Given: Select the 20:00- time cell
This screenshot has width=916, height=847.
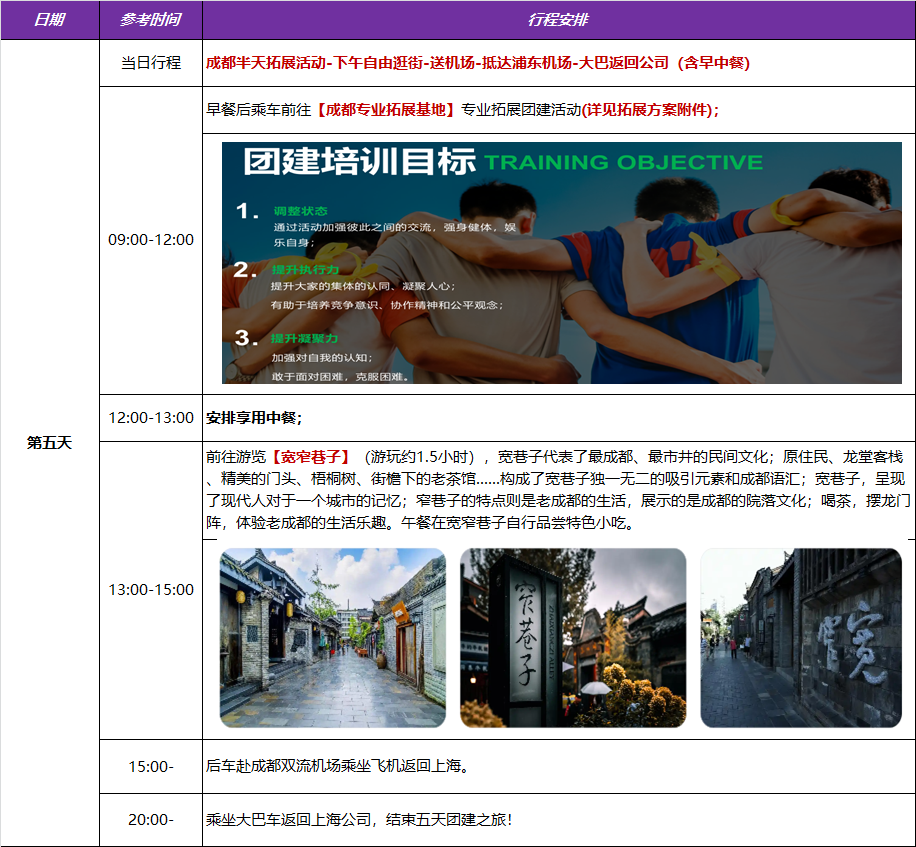Looking at the screenshot, I should pyautogui.click(x=150, y=820).
